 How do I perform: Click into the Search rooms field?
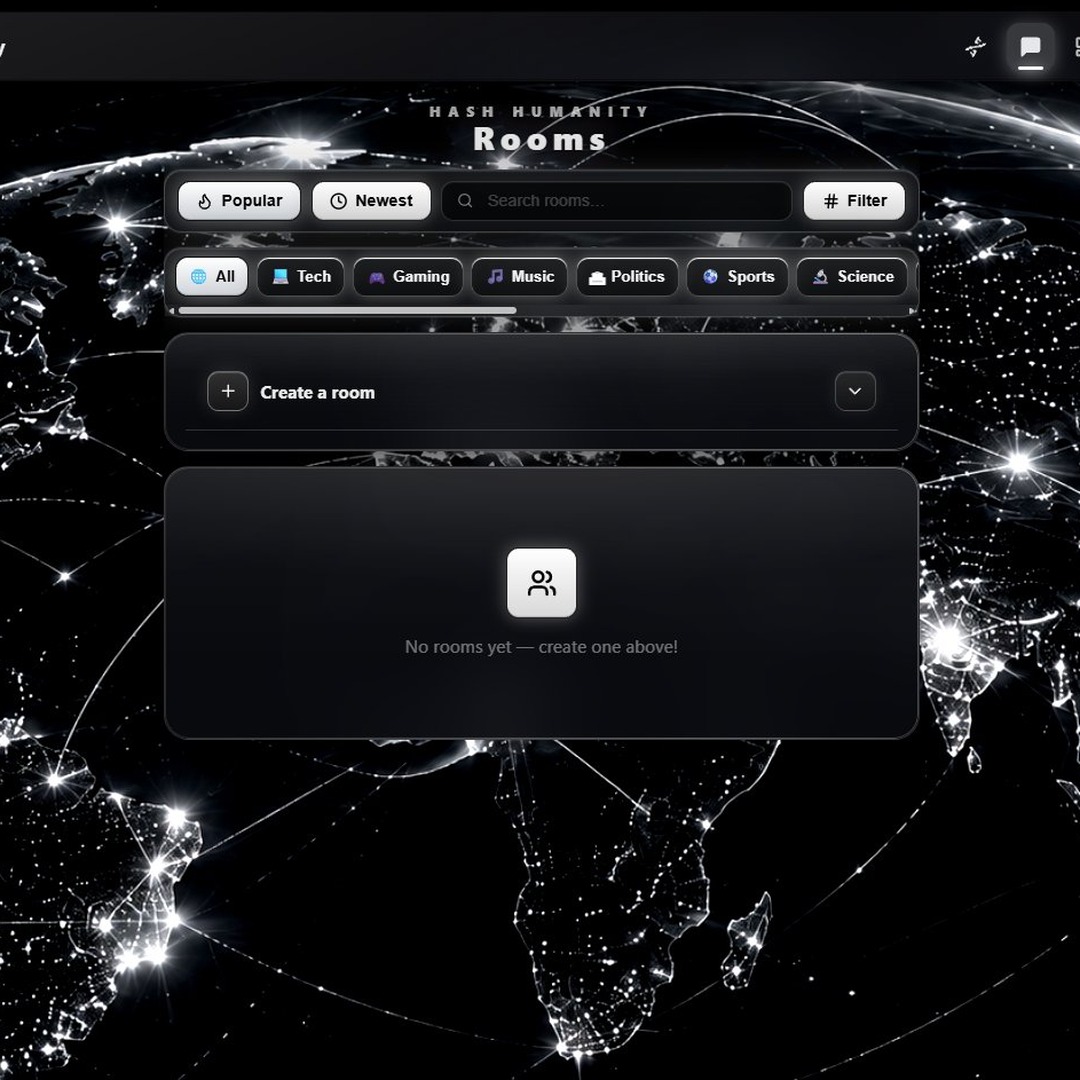pos(616,200)
